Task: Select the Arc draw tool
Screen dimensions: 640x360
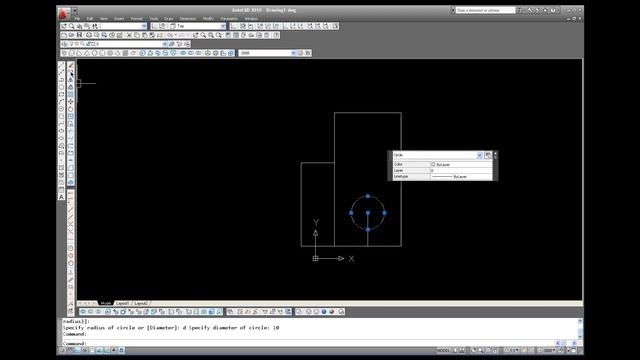Action: tap(61, 101)
